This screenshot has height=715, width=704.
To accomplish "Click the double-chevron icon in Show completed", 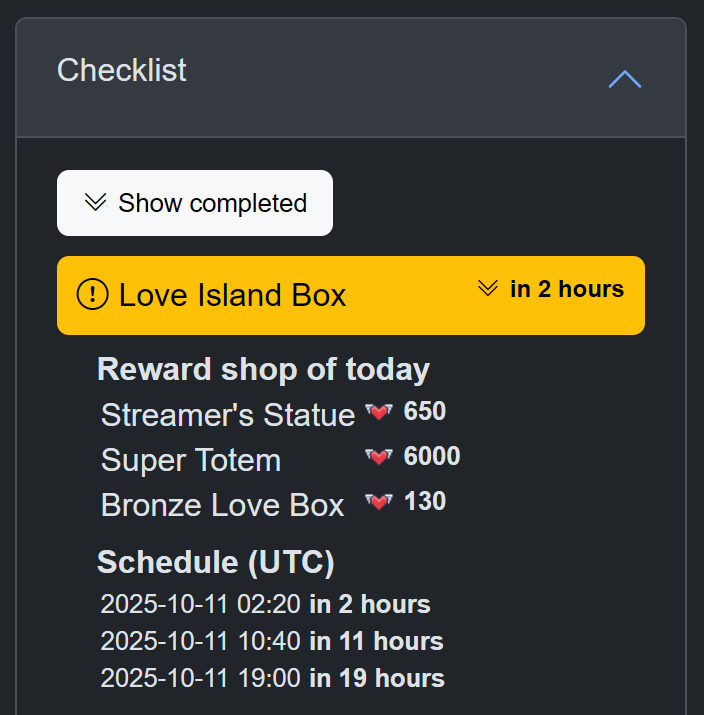I will click(95, 203).
